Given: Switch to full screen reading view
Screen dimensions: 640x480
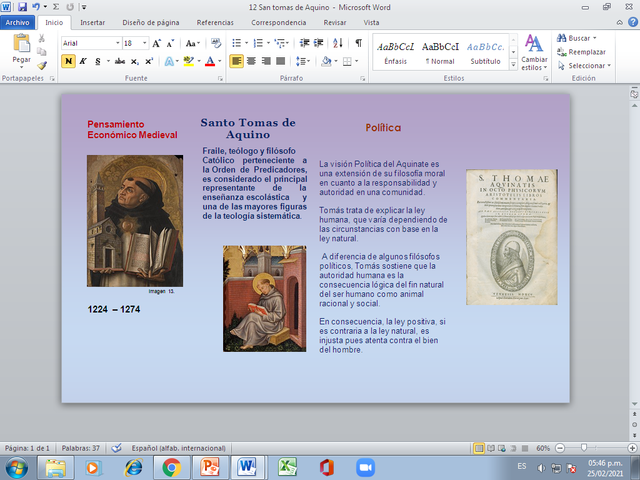Looking at the screenshot, I should [491, 448].
